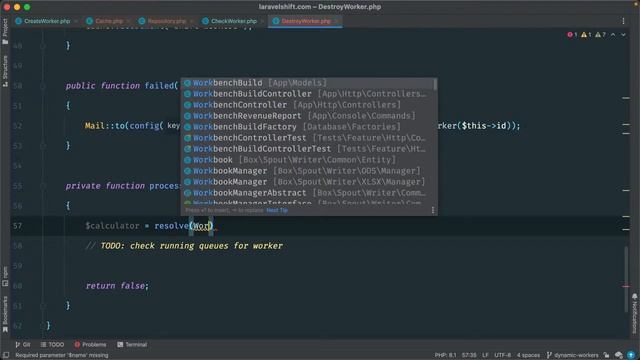Viewport: 640px width, 360px height.
Task: Toggle tool window bars icon in status bar
Action: pos(6,355)
